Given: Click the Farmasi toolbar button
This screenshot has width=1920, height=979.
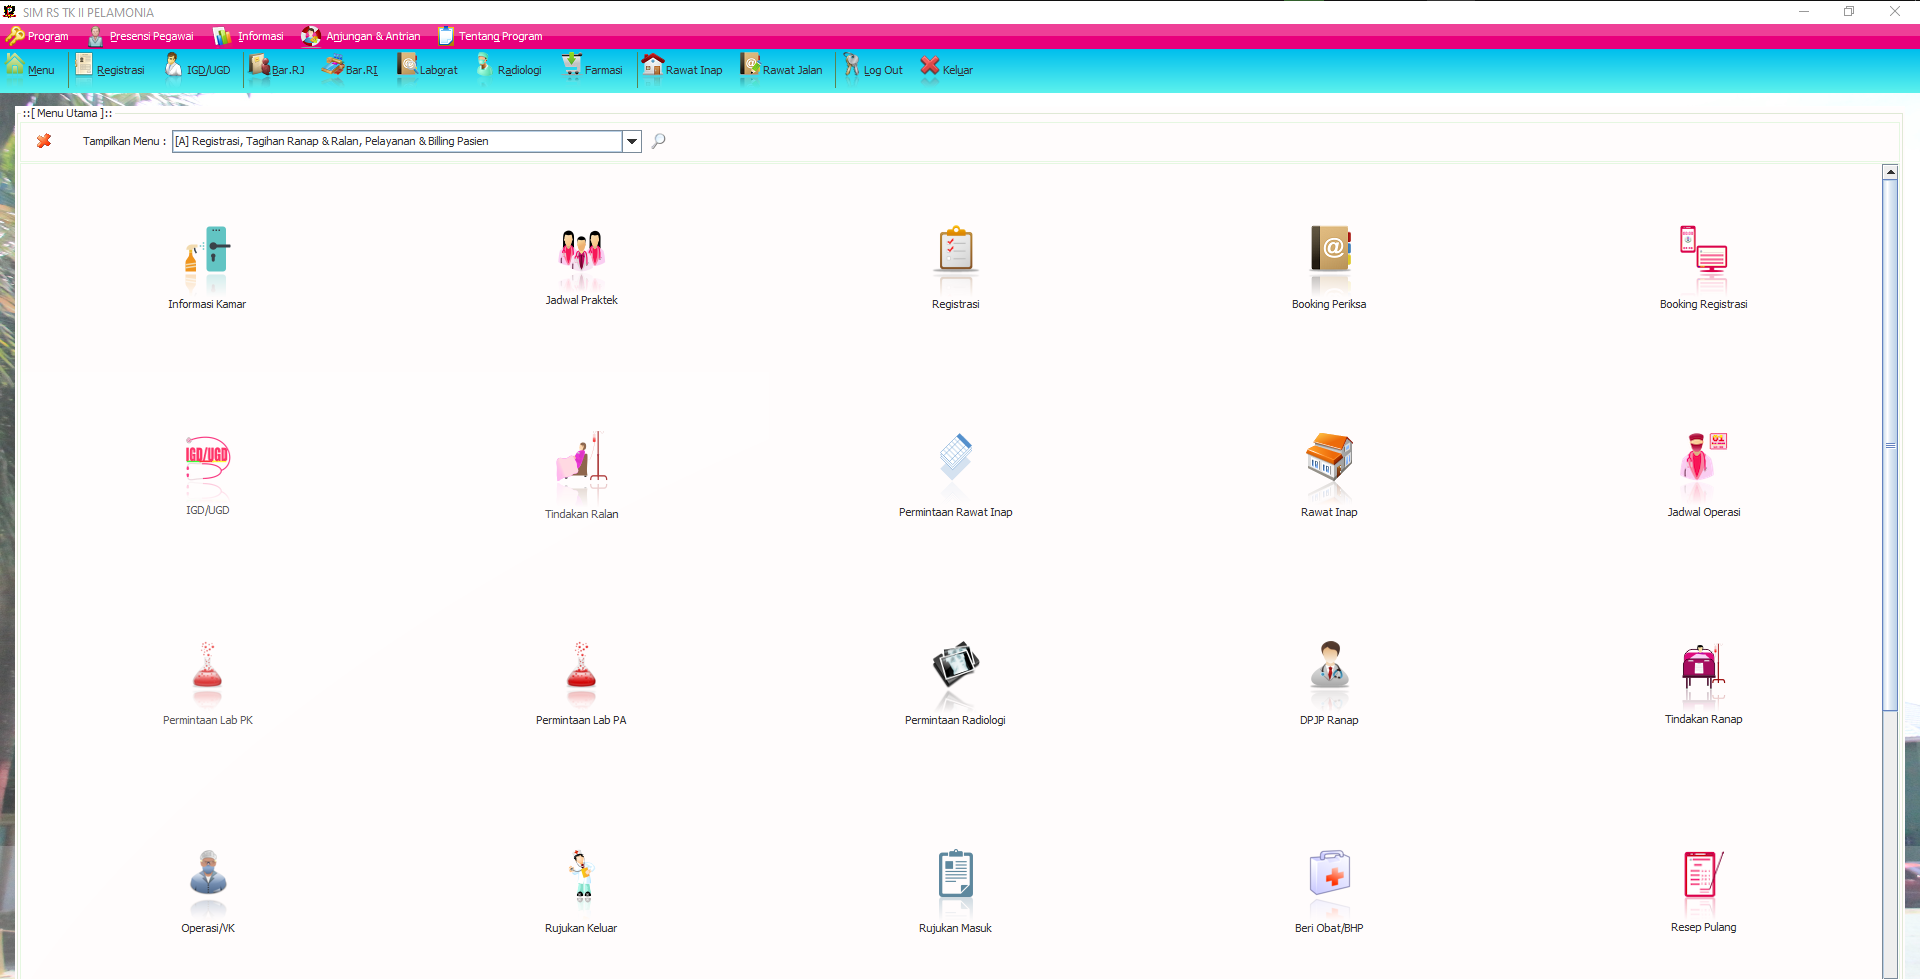Looking at the screenshot, I should pos(592,69).
